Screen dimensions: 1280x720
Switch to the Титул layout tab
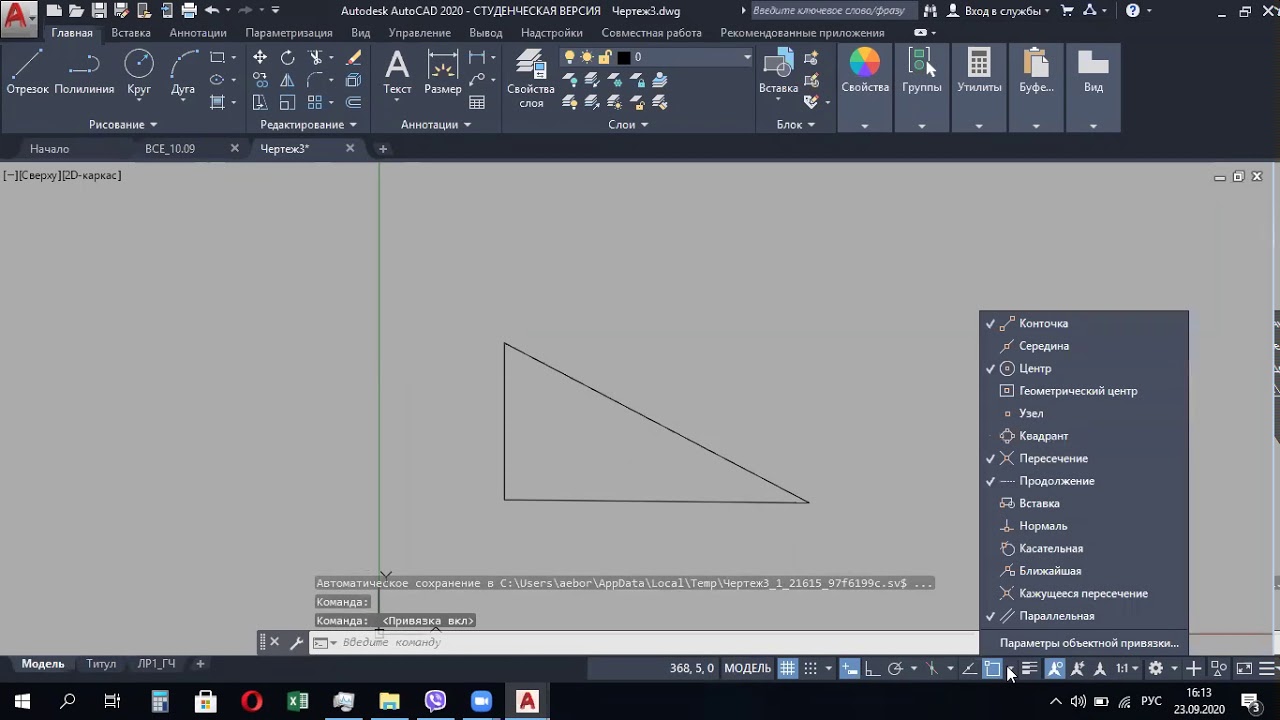pyautogui.click(x=101, y=664)
